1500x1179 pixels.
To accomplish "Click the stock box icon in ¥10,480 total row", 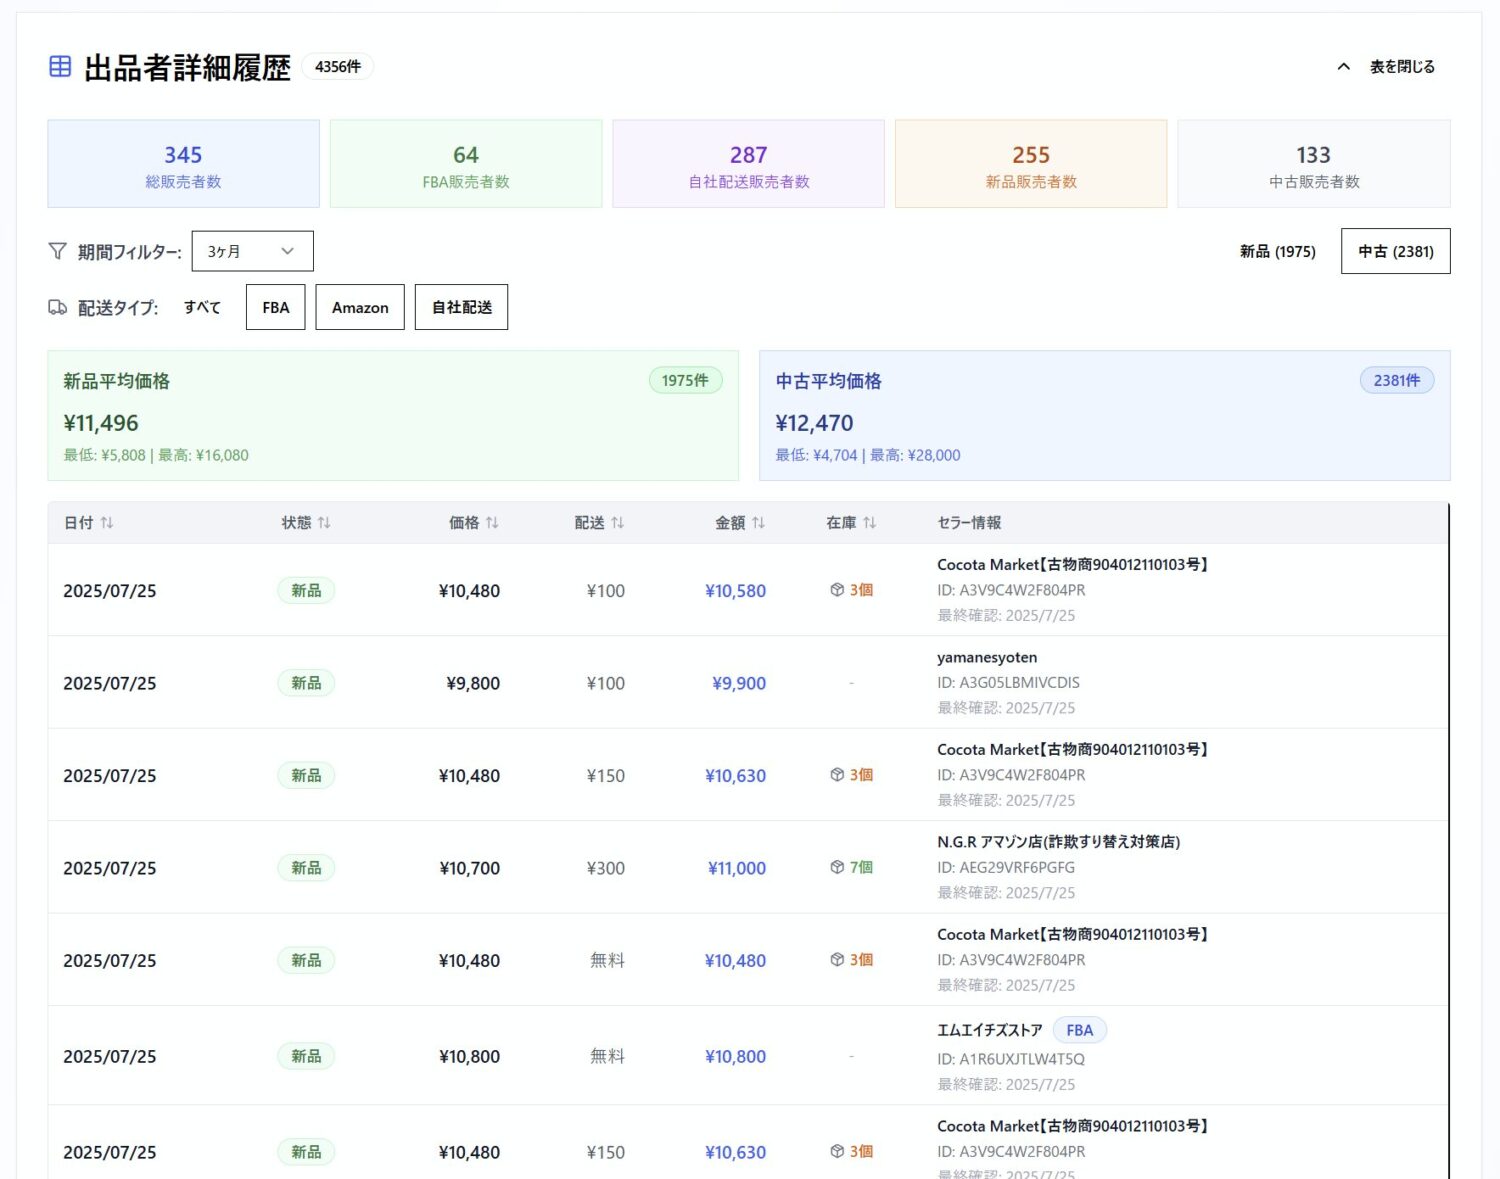I will pos(837,960).
